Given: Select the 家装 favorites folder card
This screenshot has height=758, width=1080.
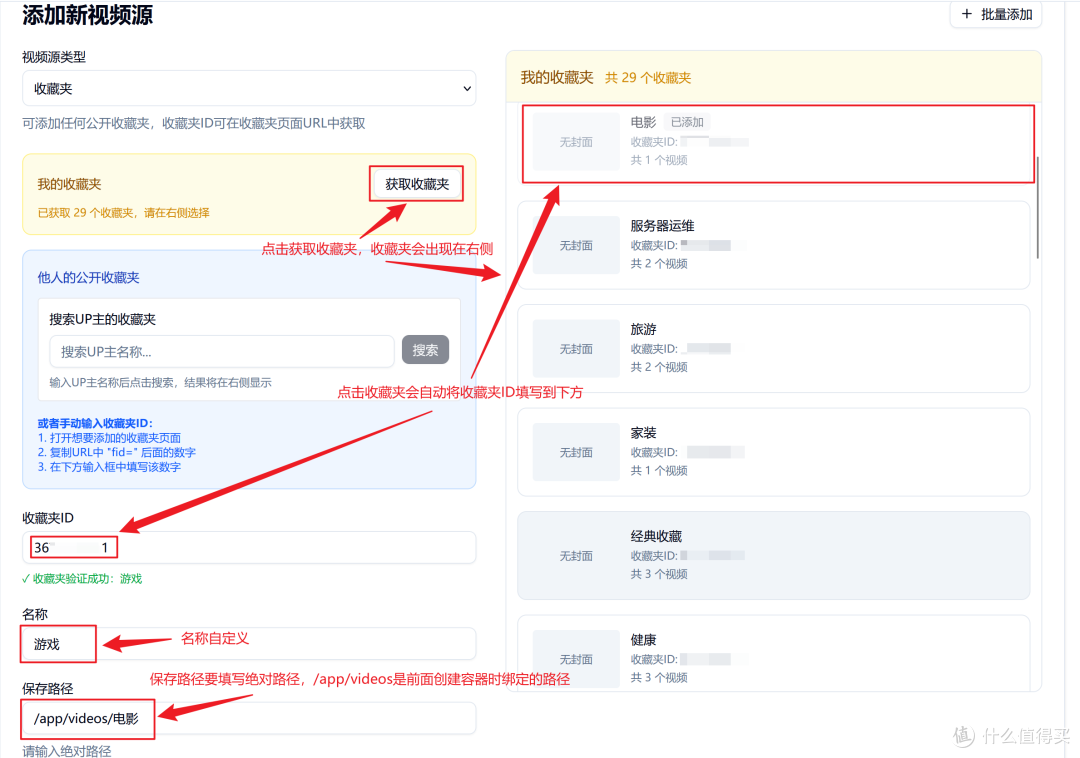Looking at the screenshot, I should pos(773,452).
